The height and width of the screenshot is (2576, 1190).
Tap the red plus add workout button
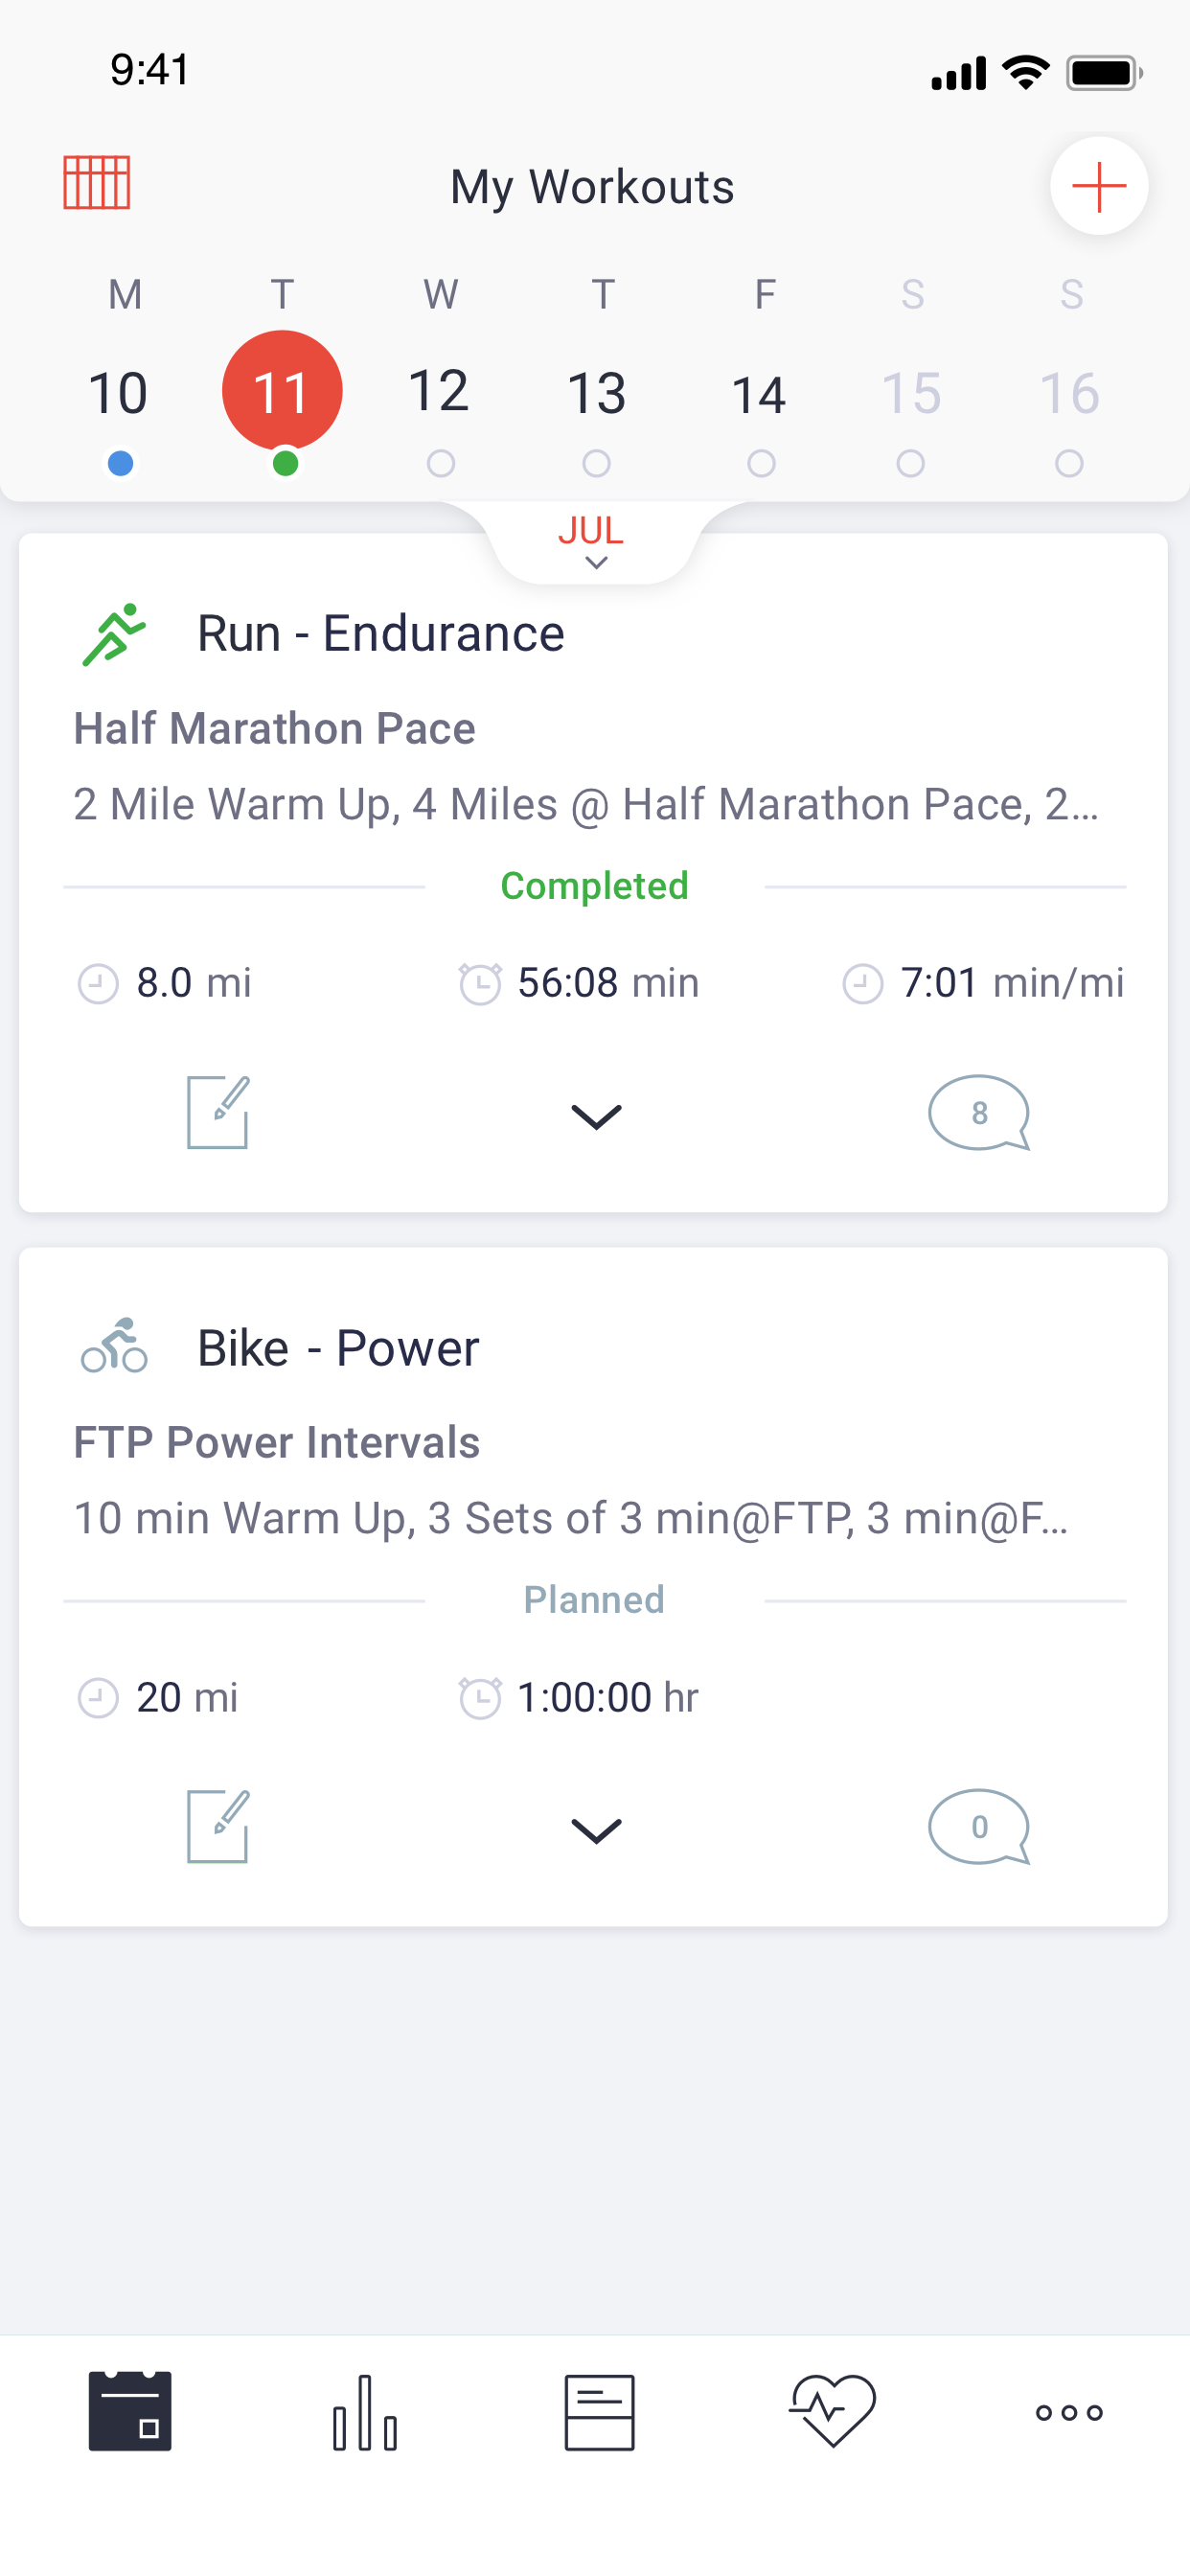1098,186
